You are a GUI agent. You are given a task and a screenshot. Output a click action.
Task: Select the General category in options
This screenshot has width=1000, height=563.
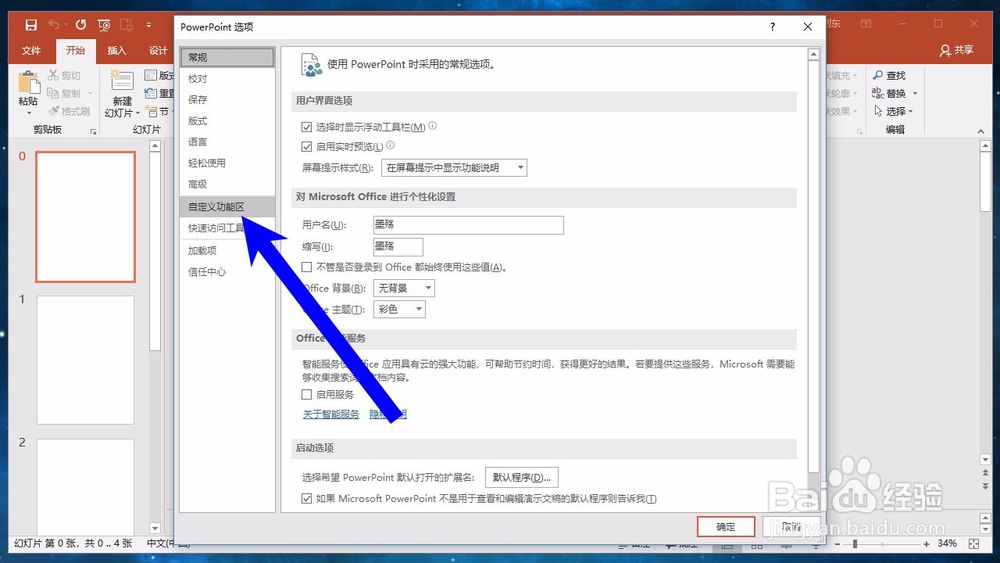pyautogui.click(x=227, y=57)
